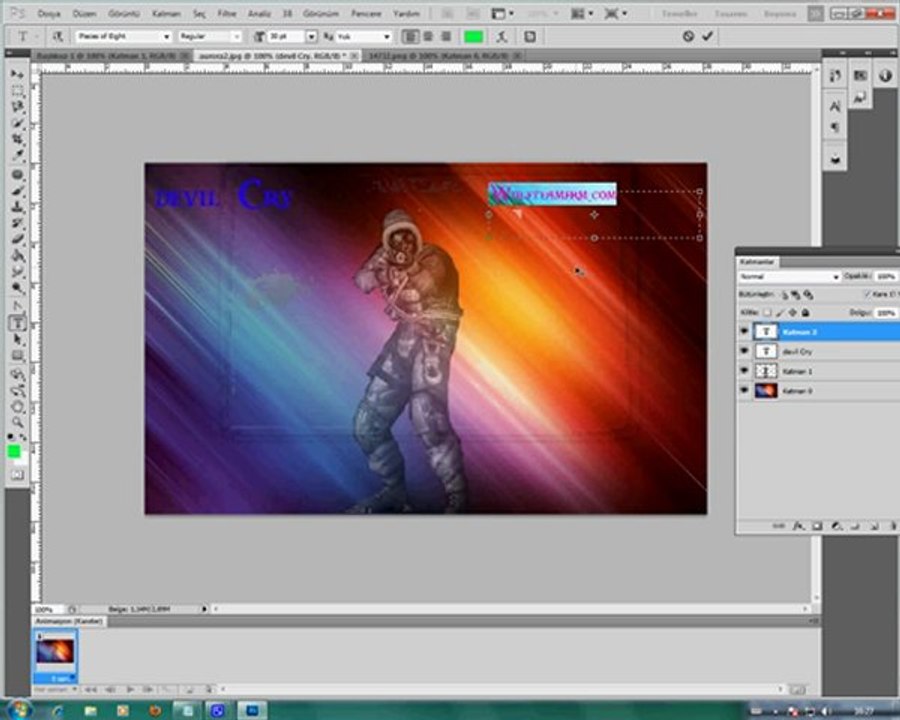
Task: Click the green text color swatch
Action: tap(474, 37)
